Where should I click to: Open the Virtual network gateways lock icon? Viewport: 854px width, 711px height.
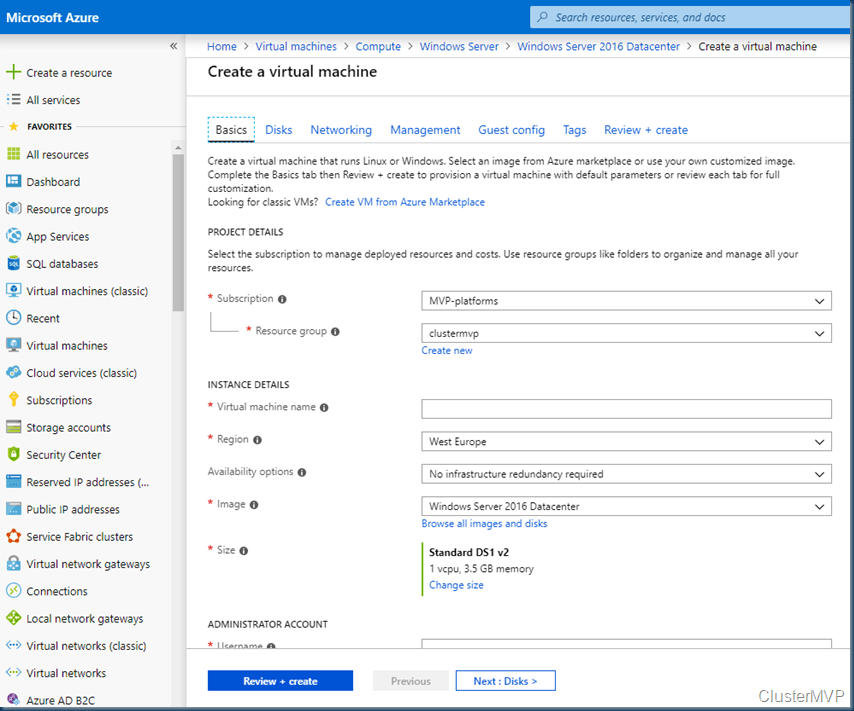pos(13,563)
